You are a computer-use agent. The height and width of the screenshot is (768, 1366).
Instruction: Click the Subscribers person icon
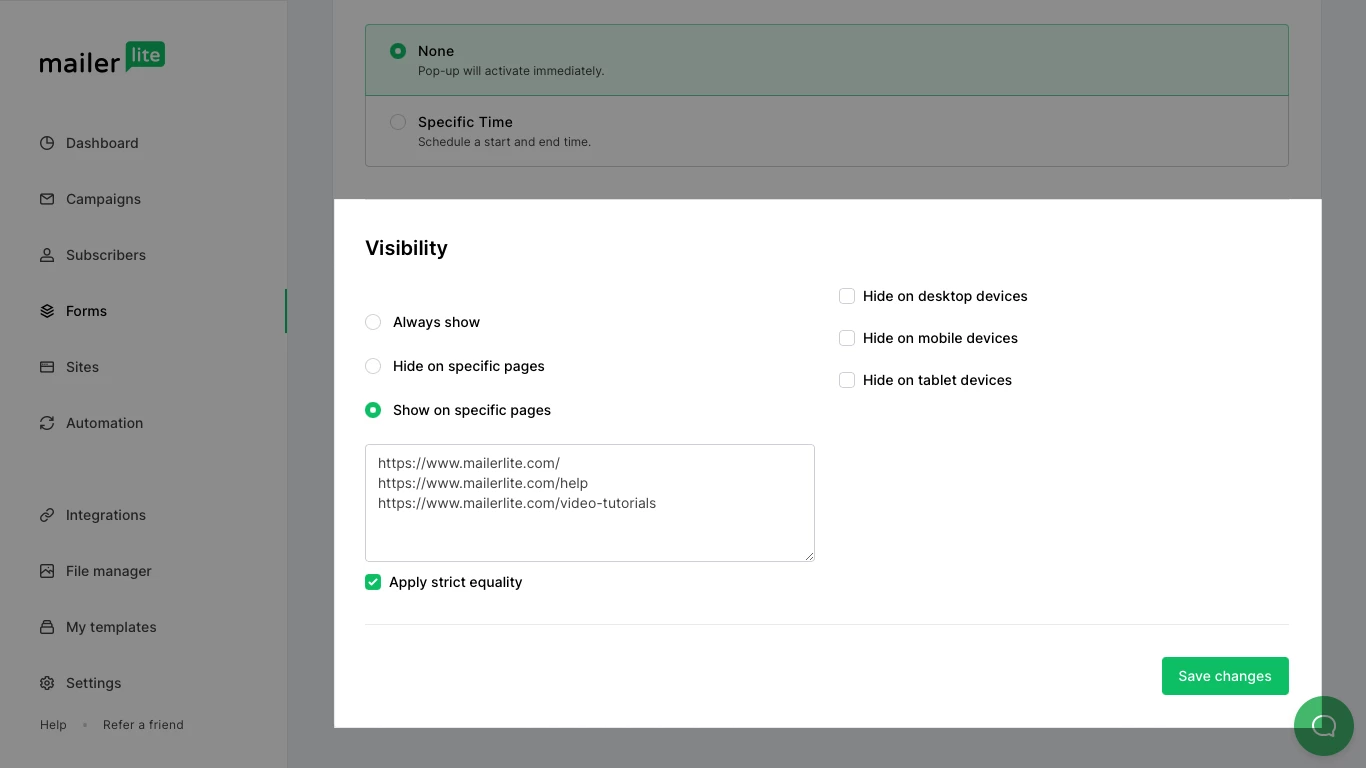tap(47, 255)
